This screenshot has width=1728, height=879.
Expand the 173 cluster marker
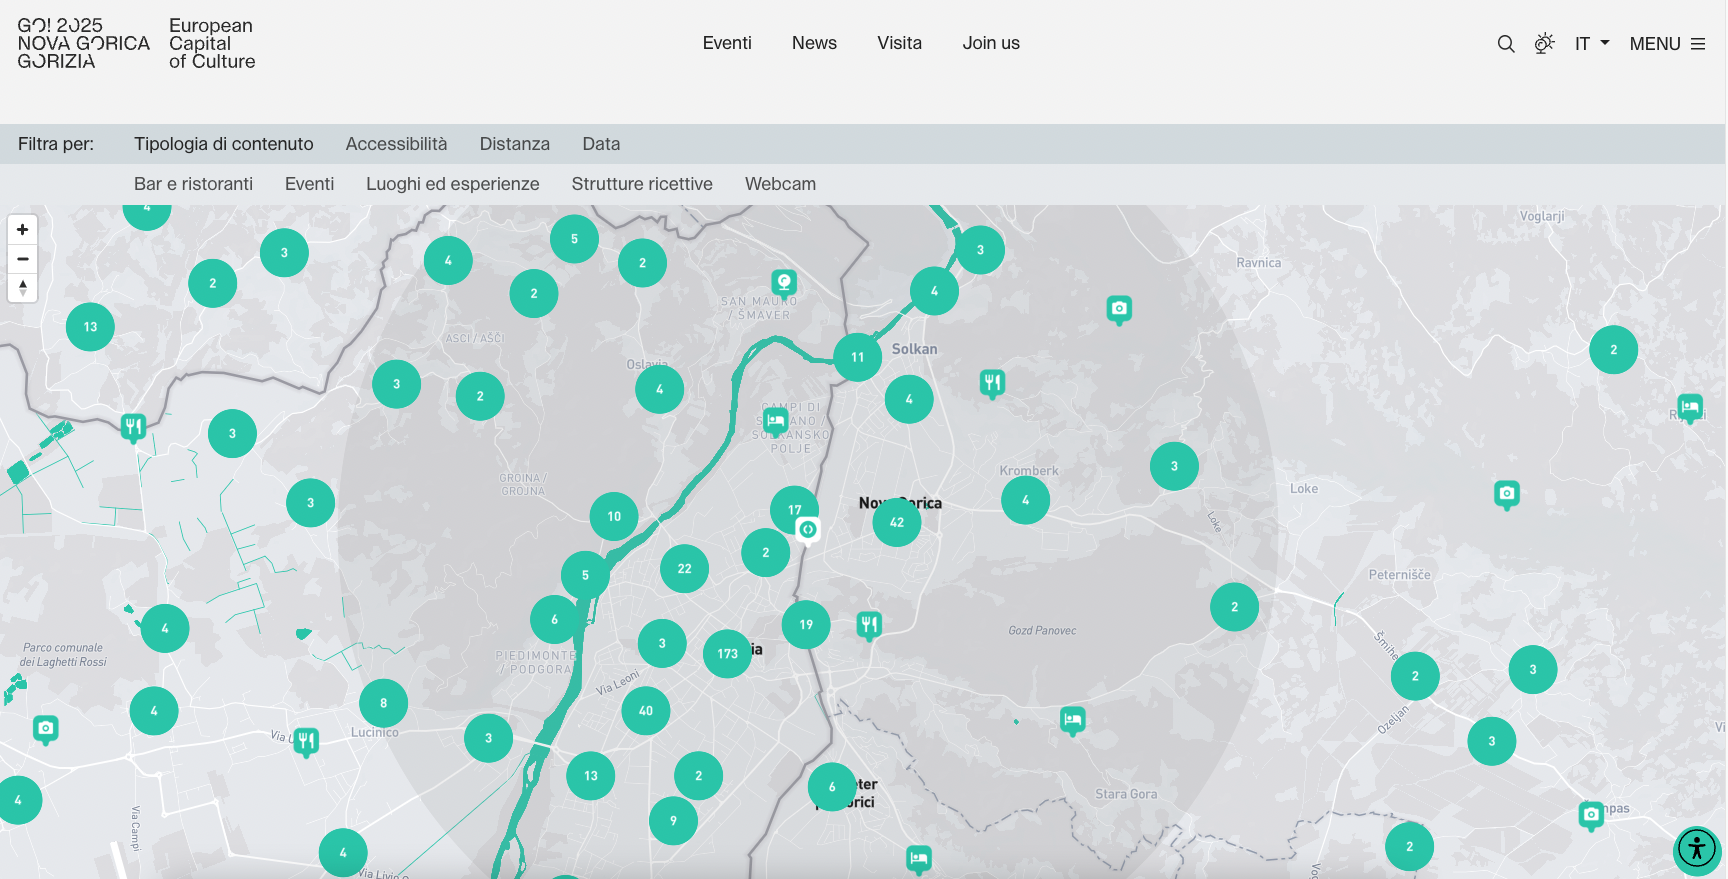727,654
